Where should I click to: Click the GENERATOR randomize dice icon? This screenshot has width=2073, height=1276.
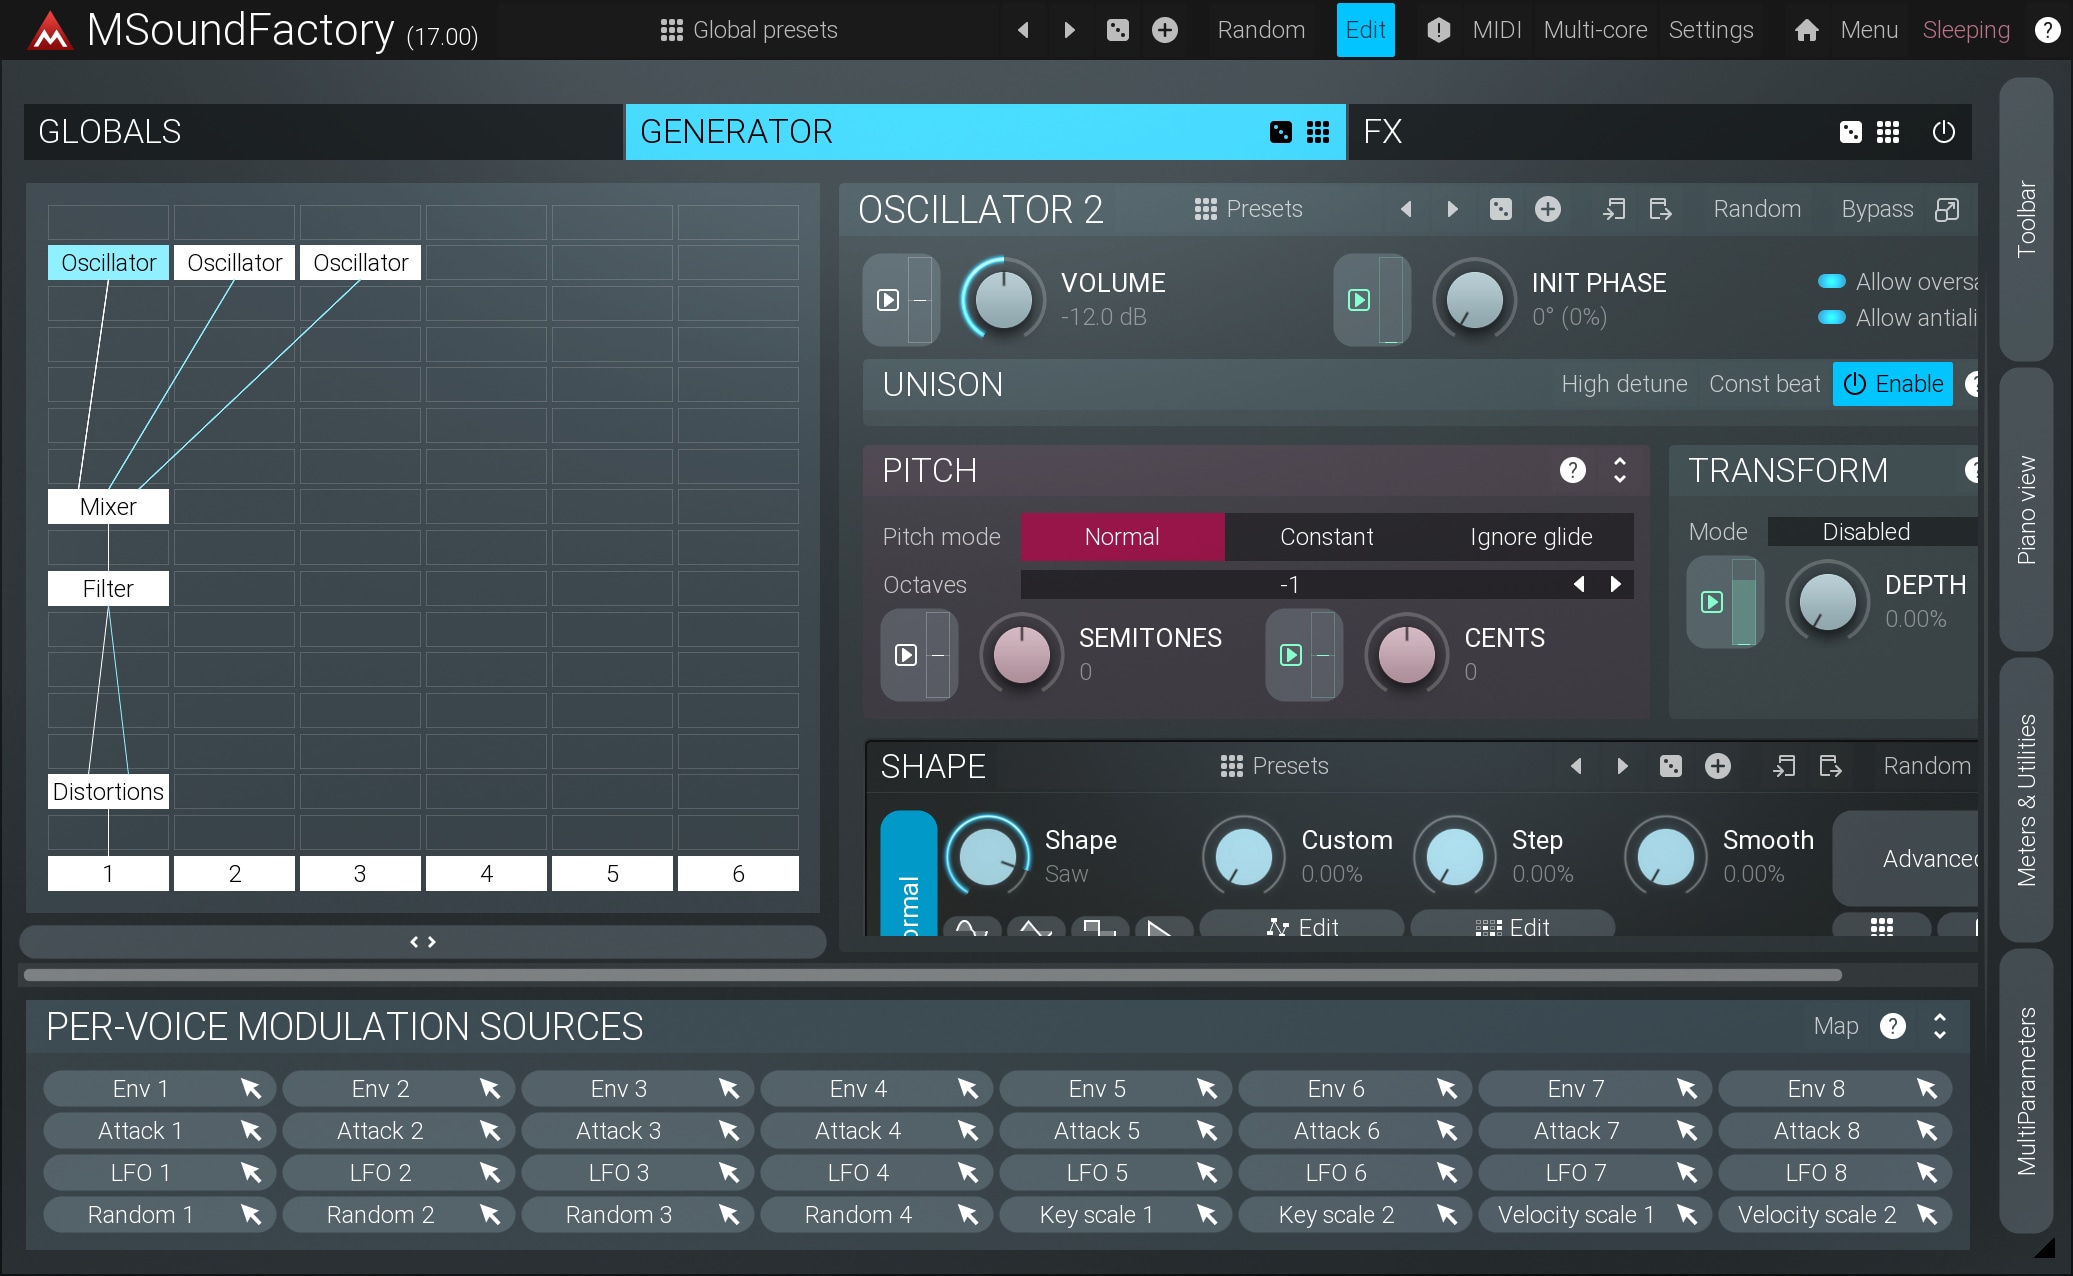coord(1280,132)
